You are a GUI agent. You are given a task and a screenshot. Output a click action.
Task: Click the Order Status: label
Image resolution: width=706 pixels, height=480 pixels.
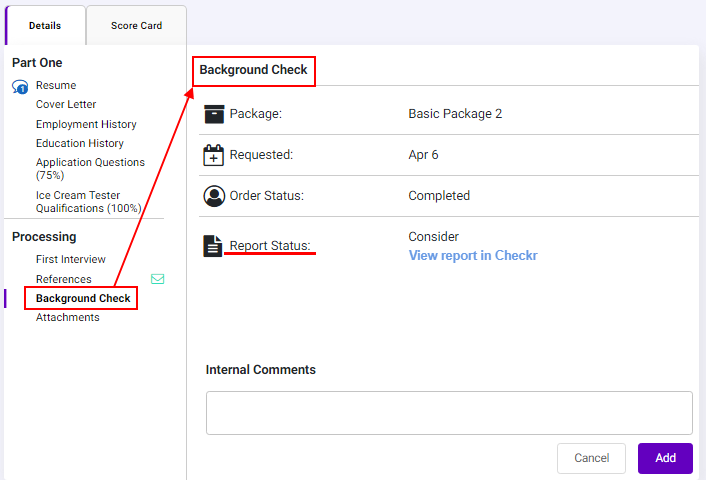coord(267,196)
